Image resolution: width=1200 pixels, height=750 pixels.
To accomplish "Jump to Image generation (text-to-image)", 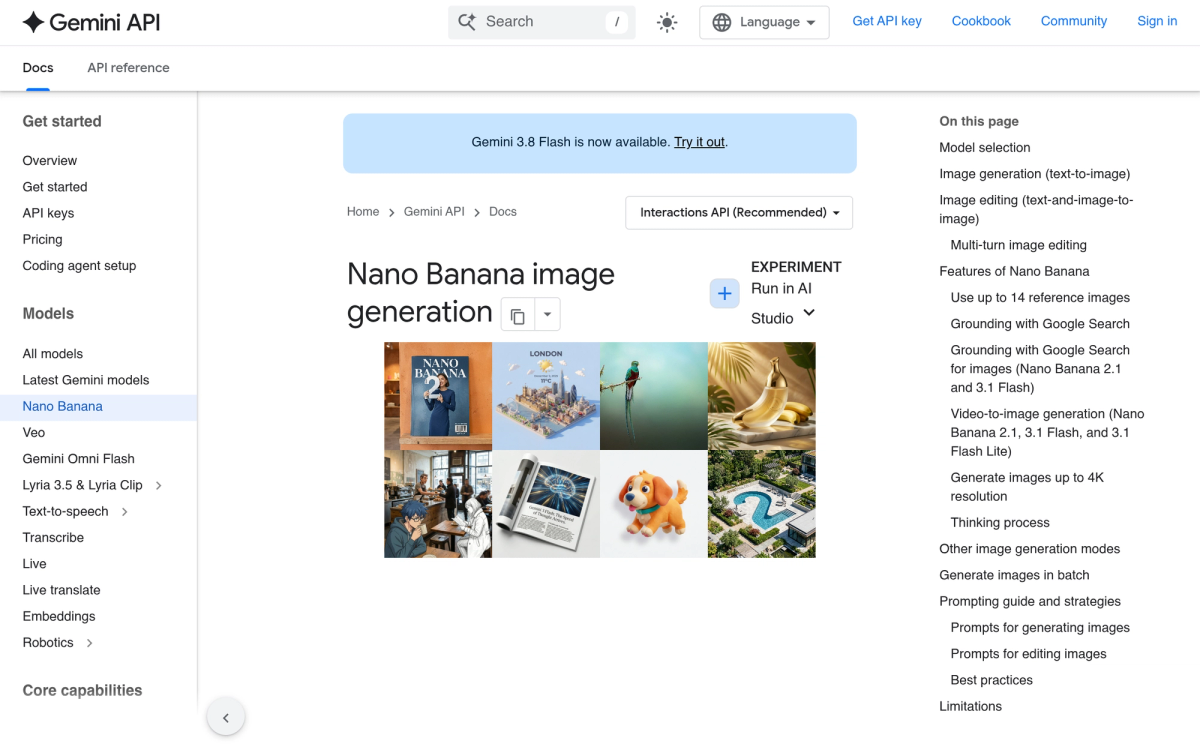I will 1034,174.
